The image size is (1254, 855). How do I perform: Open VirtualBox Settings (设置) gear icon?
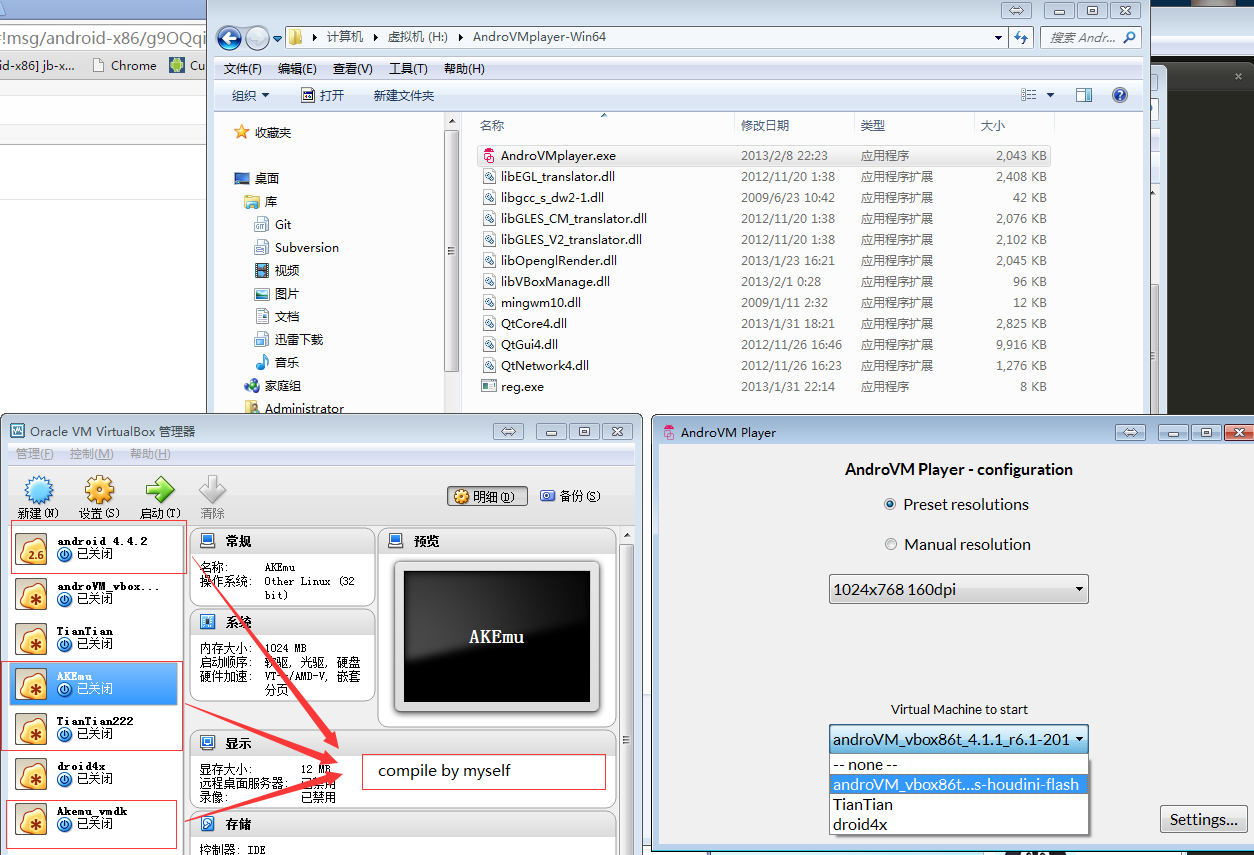98,490
